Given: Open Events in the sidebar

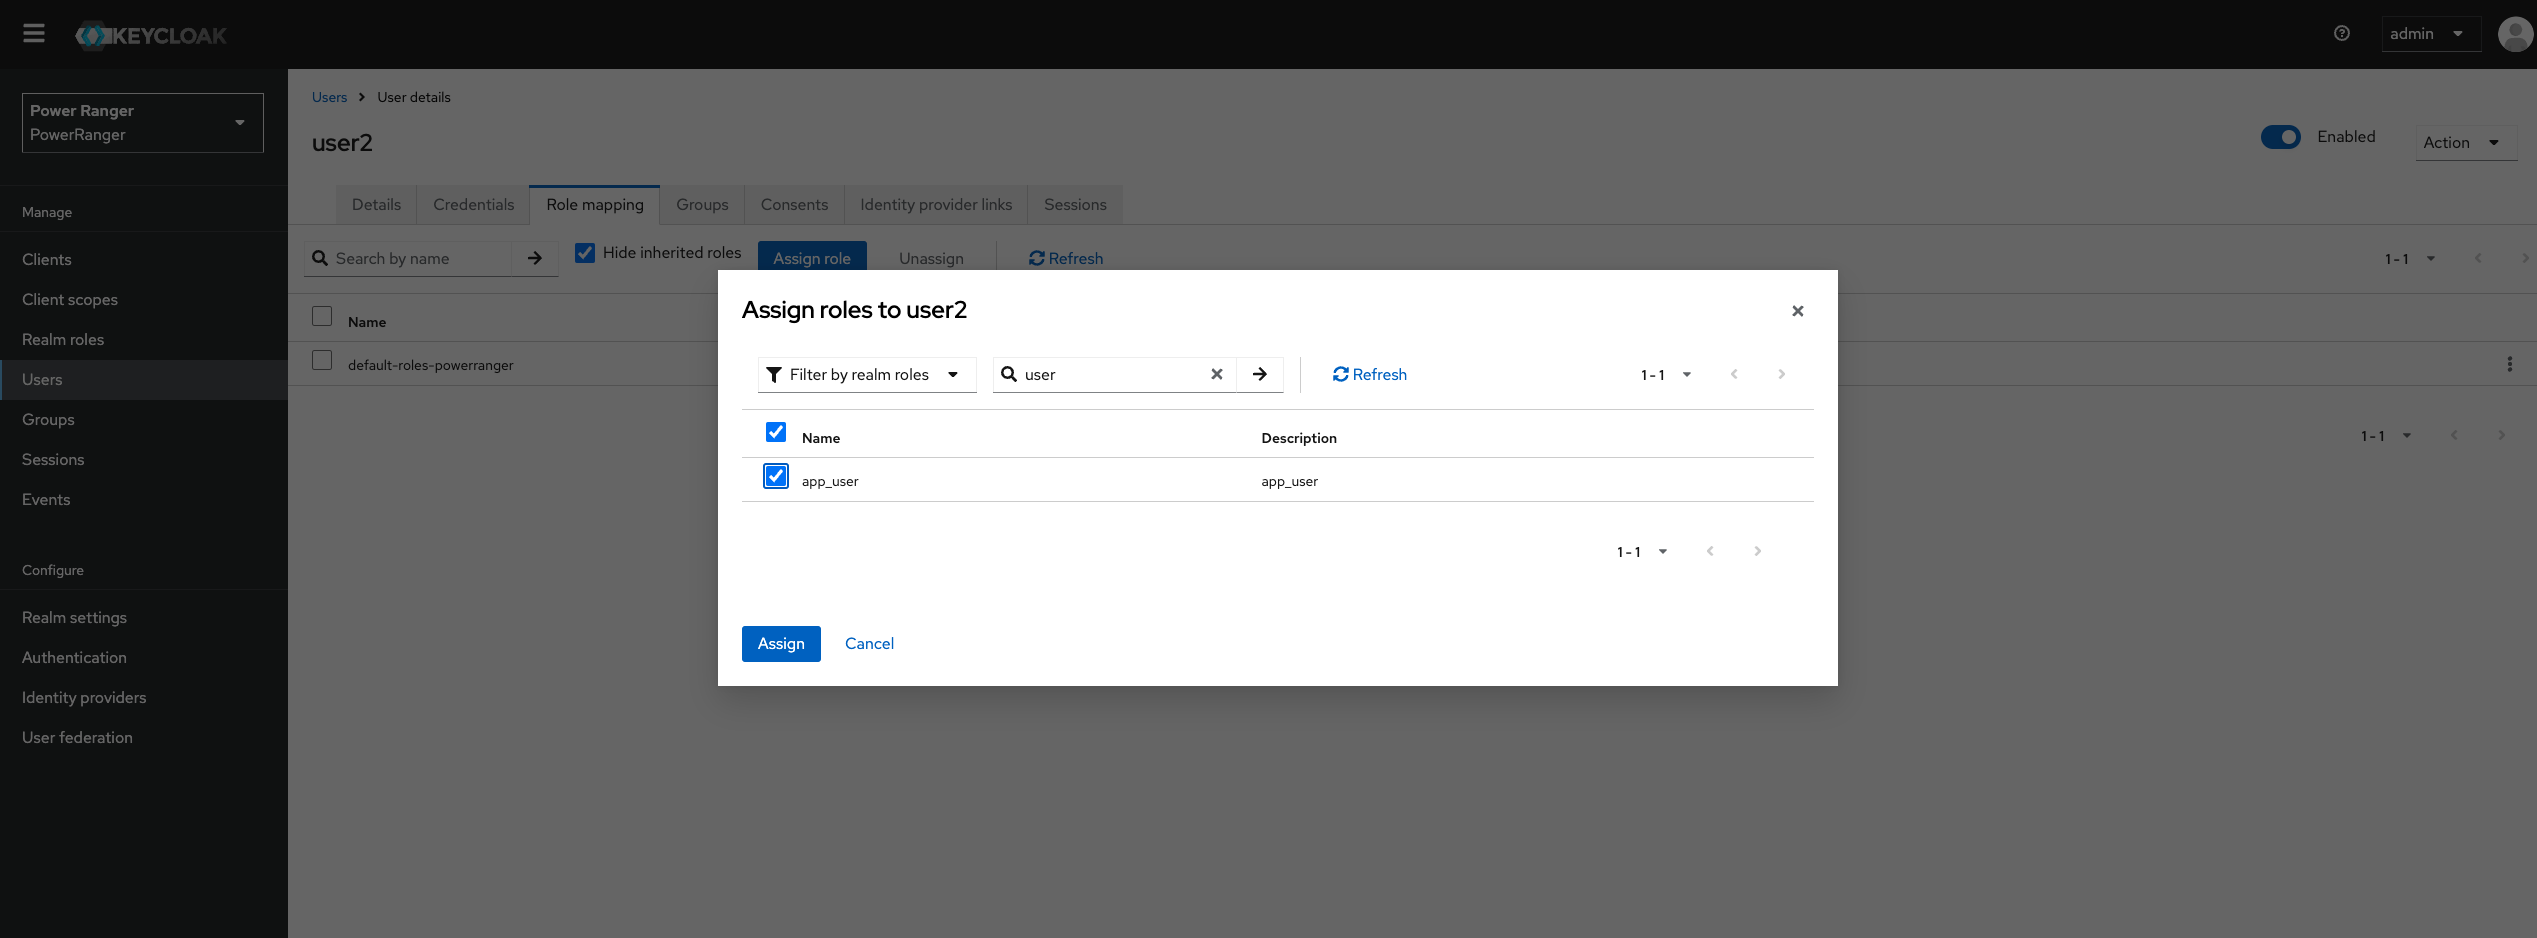Looking at the screenshot, I should [x=144, y=500].
